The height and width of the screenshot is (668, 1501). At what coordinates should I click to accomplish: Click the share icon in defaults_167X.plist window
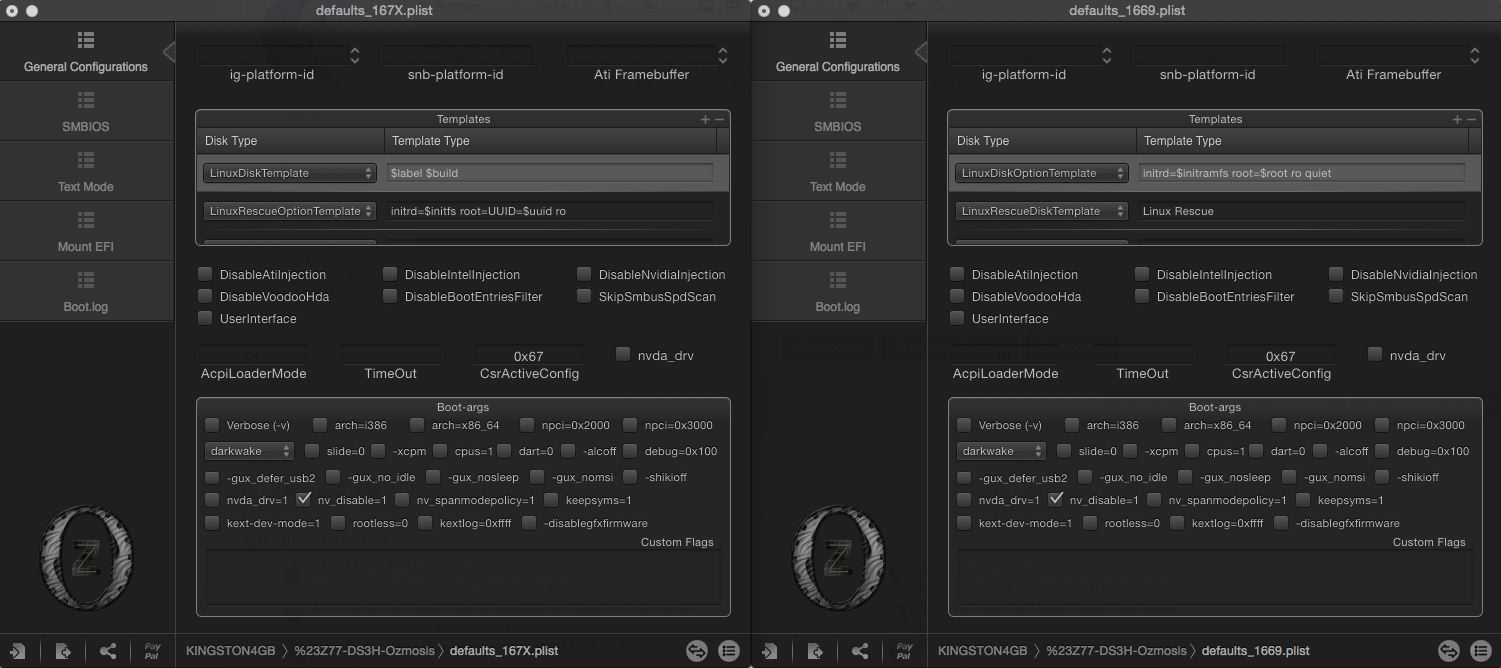108,651
